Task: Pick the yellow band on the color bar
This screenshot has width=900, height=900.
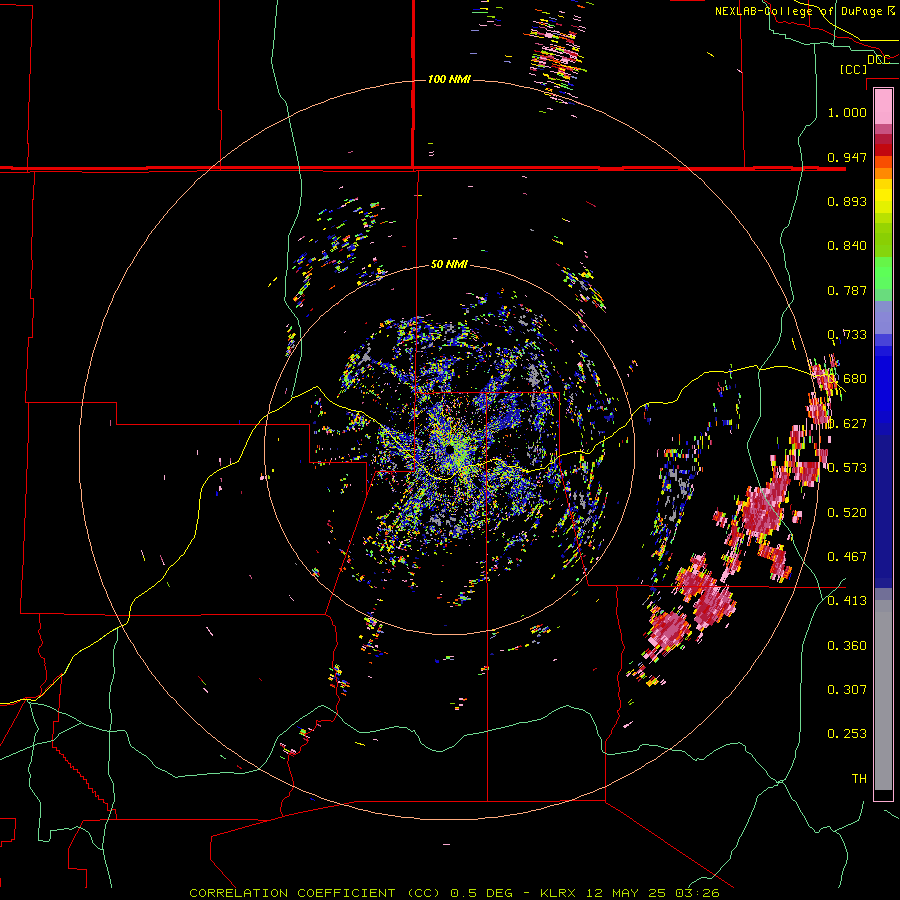Action: point(883,197)
